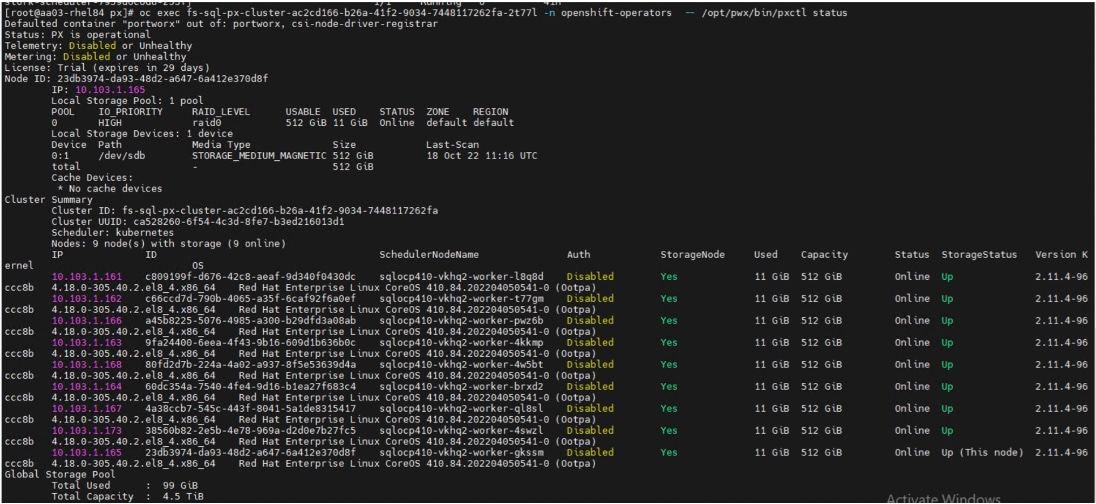Click the StorageStatus column header
Screen dimensions: 1096x504
tap(979, 254)
